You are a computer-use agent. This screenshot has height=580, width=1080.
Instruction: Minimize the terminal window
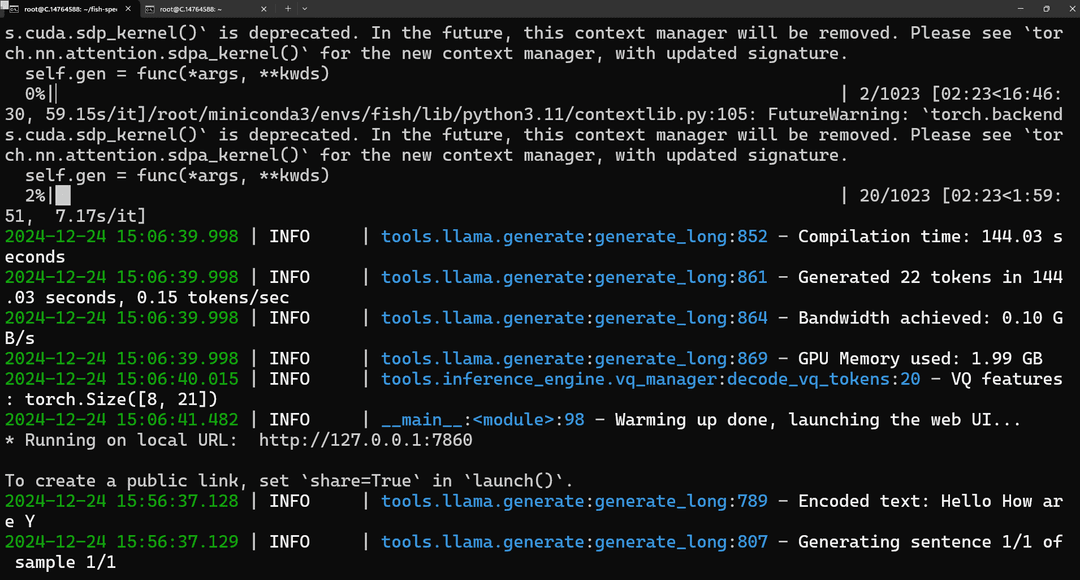[1021, 9]
